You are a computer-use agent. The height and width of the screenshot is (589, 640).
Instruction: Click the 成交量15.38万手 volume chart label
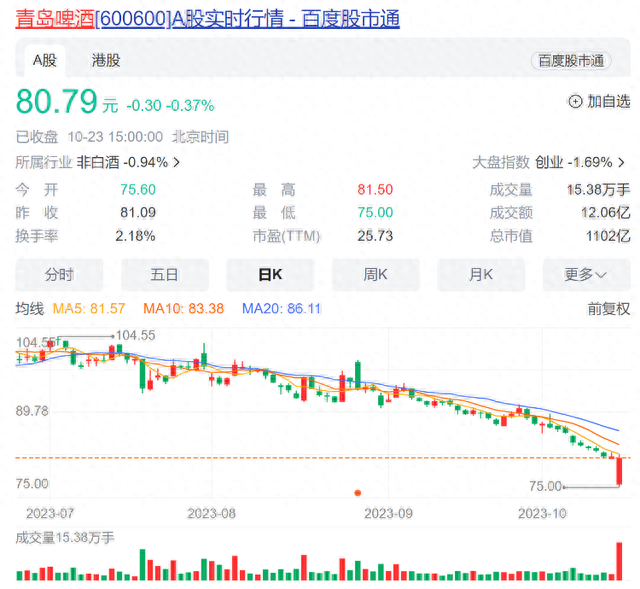[64, 538]
